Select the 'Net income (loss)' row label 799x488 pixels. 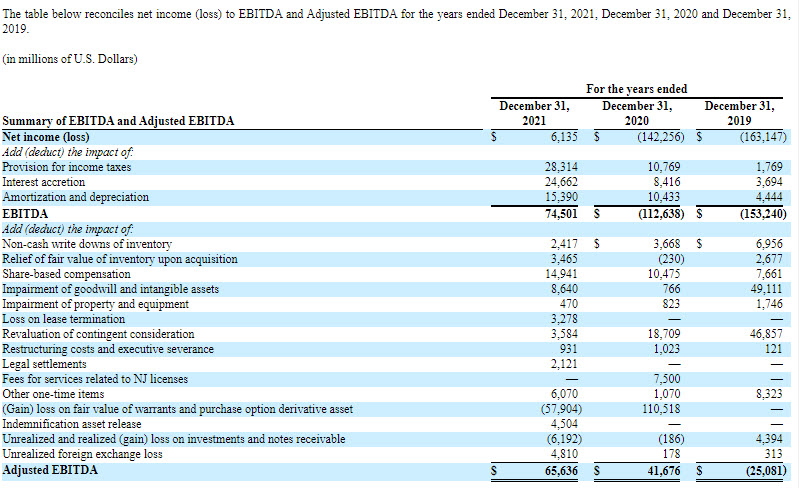[46, 137]
